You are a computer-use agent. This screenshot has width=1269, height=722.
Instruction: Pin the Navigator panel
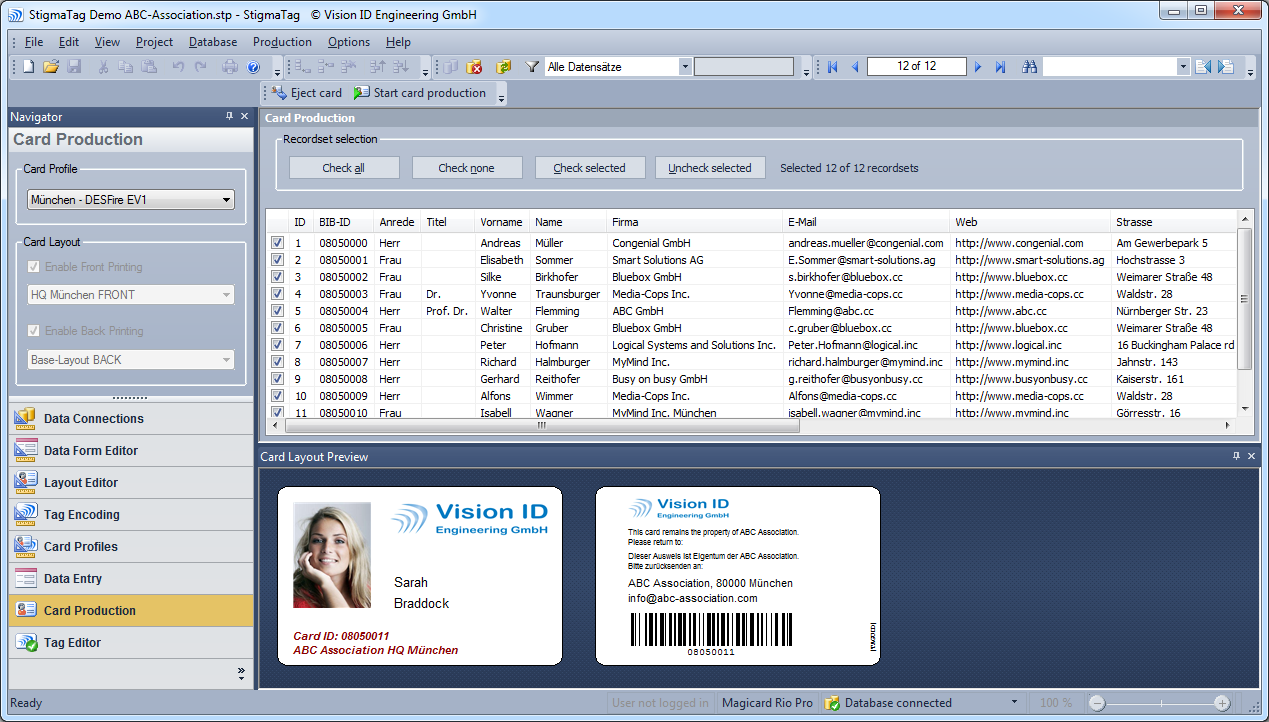coord(230,117)
